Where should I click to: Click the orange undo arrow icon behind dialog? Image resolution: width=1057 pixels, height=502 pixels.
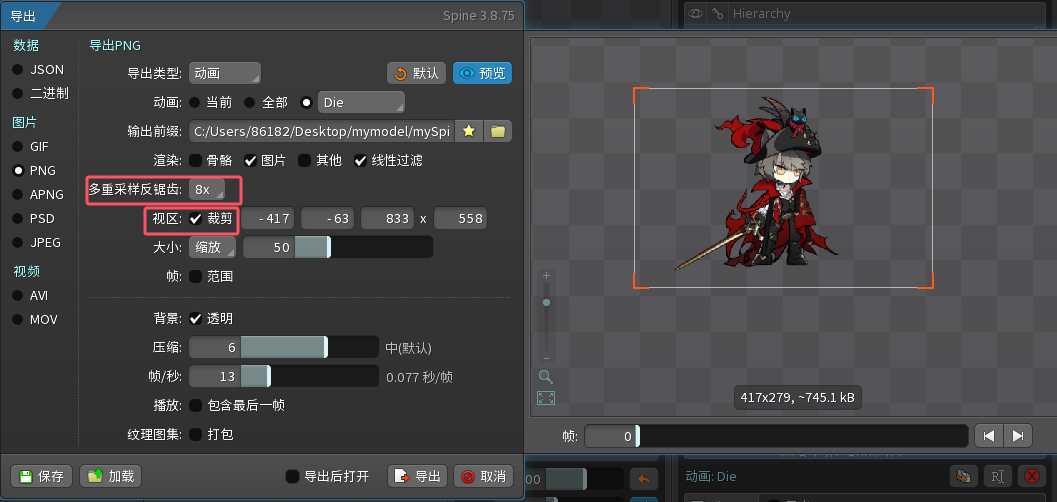click(x=644, y=479)
